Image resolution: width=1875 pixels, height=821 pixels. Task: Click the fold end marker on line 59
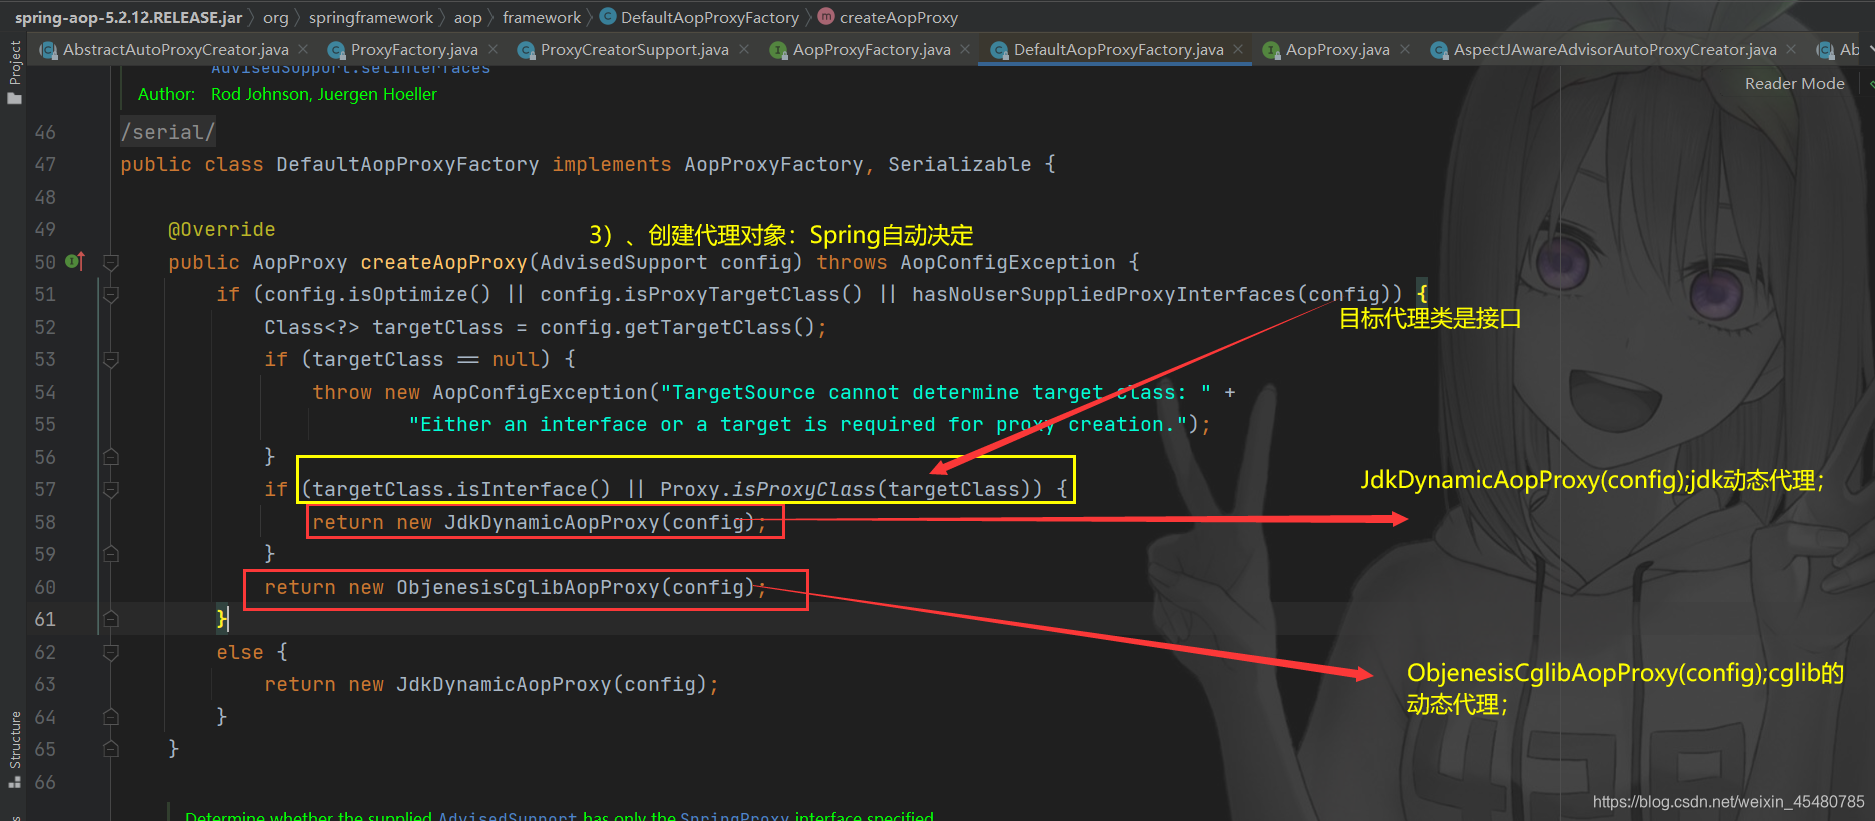tap(111, 554)
